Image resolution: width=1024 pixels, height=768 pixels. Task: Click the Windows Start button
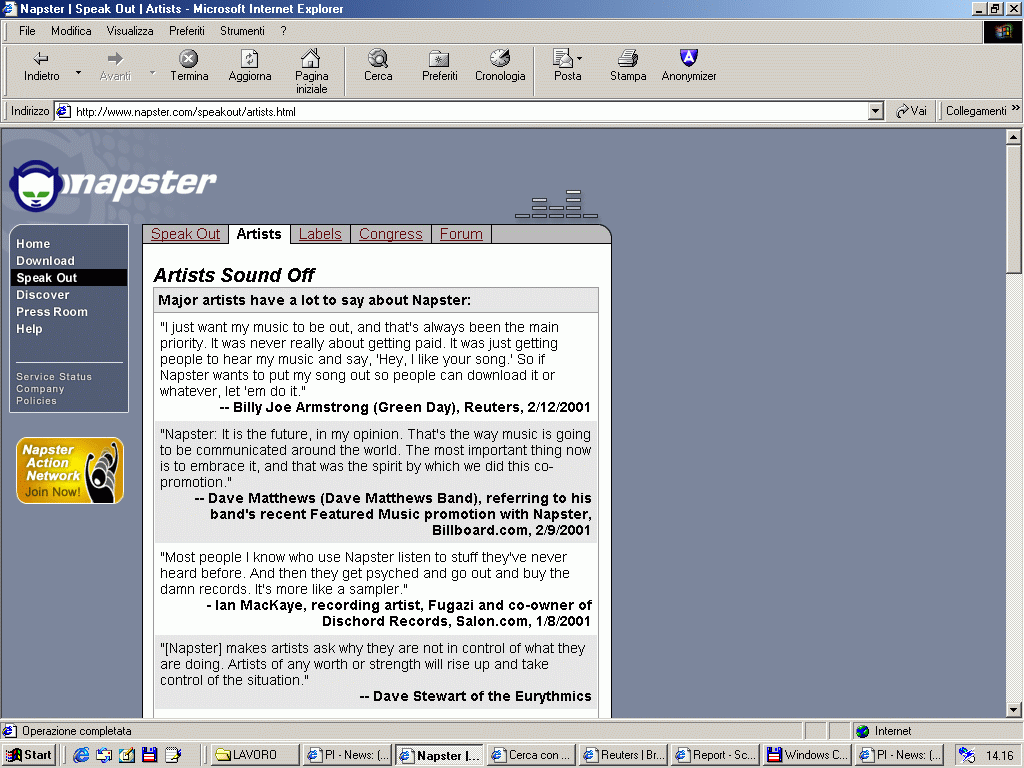29,755
